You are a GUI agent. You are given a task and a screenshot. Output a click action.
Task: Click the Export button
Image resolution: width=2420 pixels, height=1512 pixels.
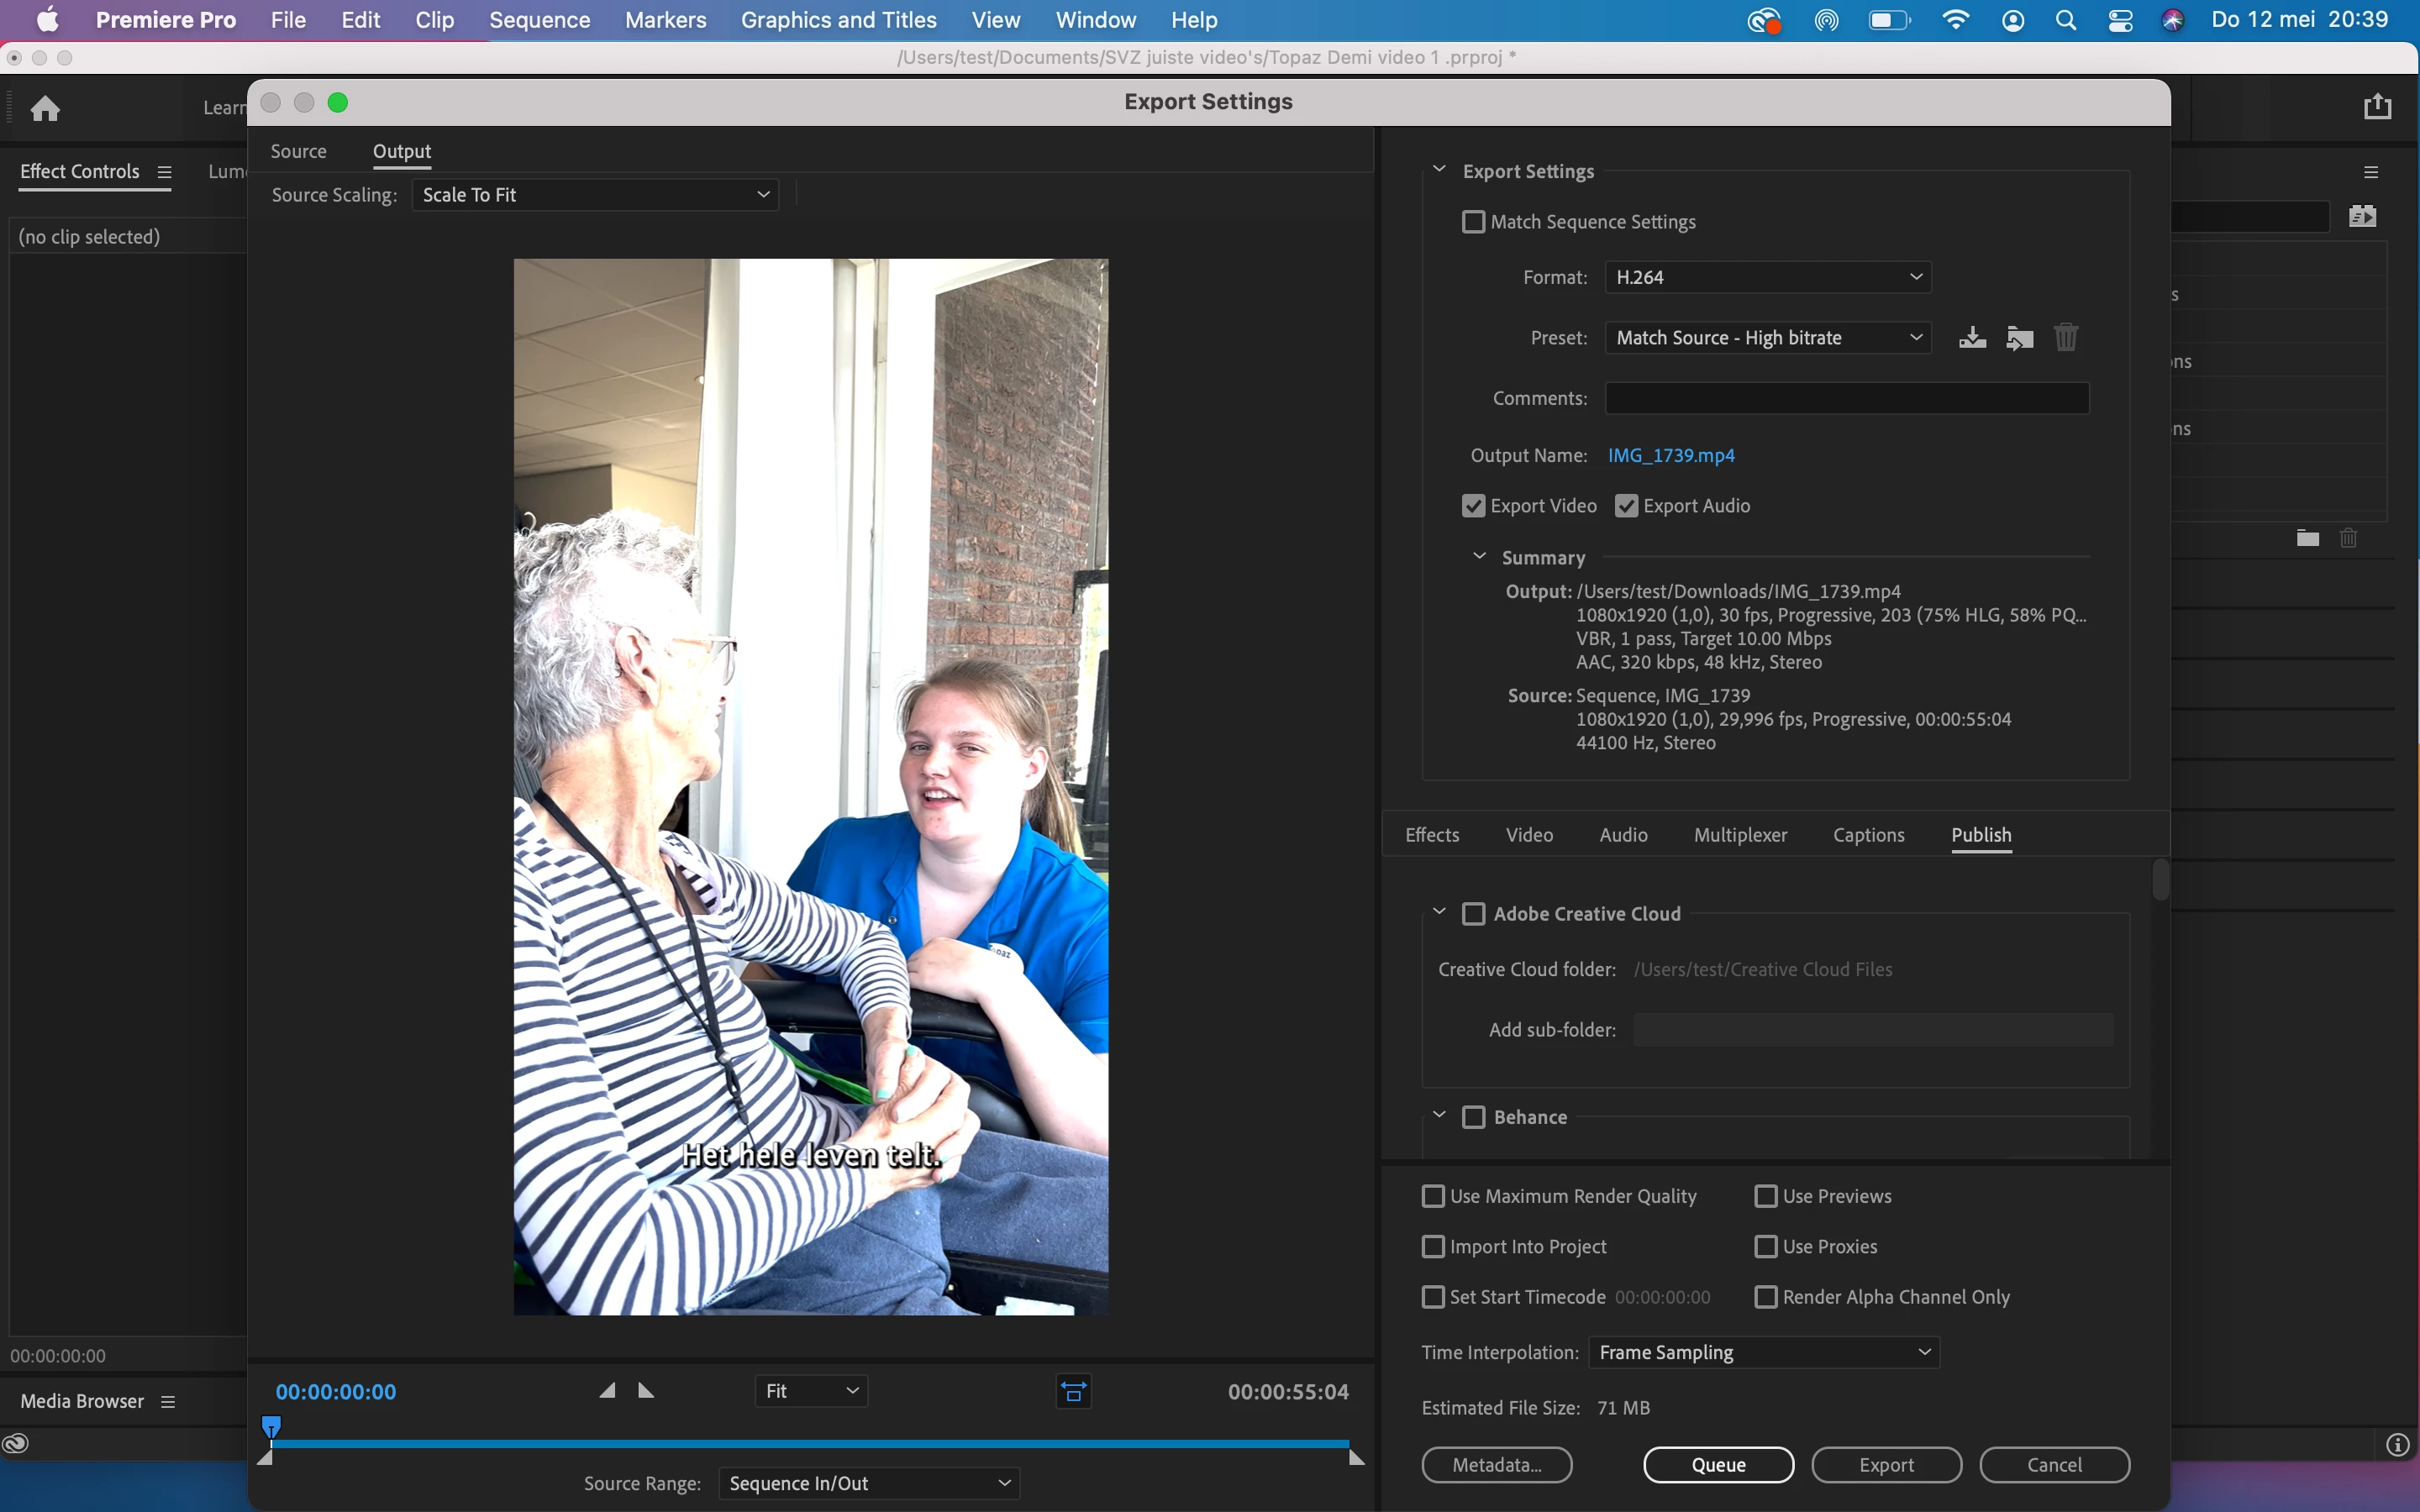1886,1465
